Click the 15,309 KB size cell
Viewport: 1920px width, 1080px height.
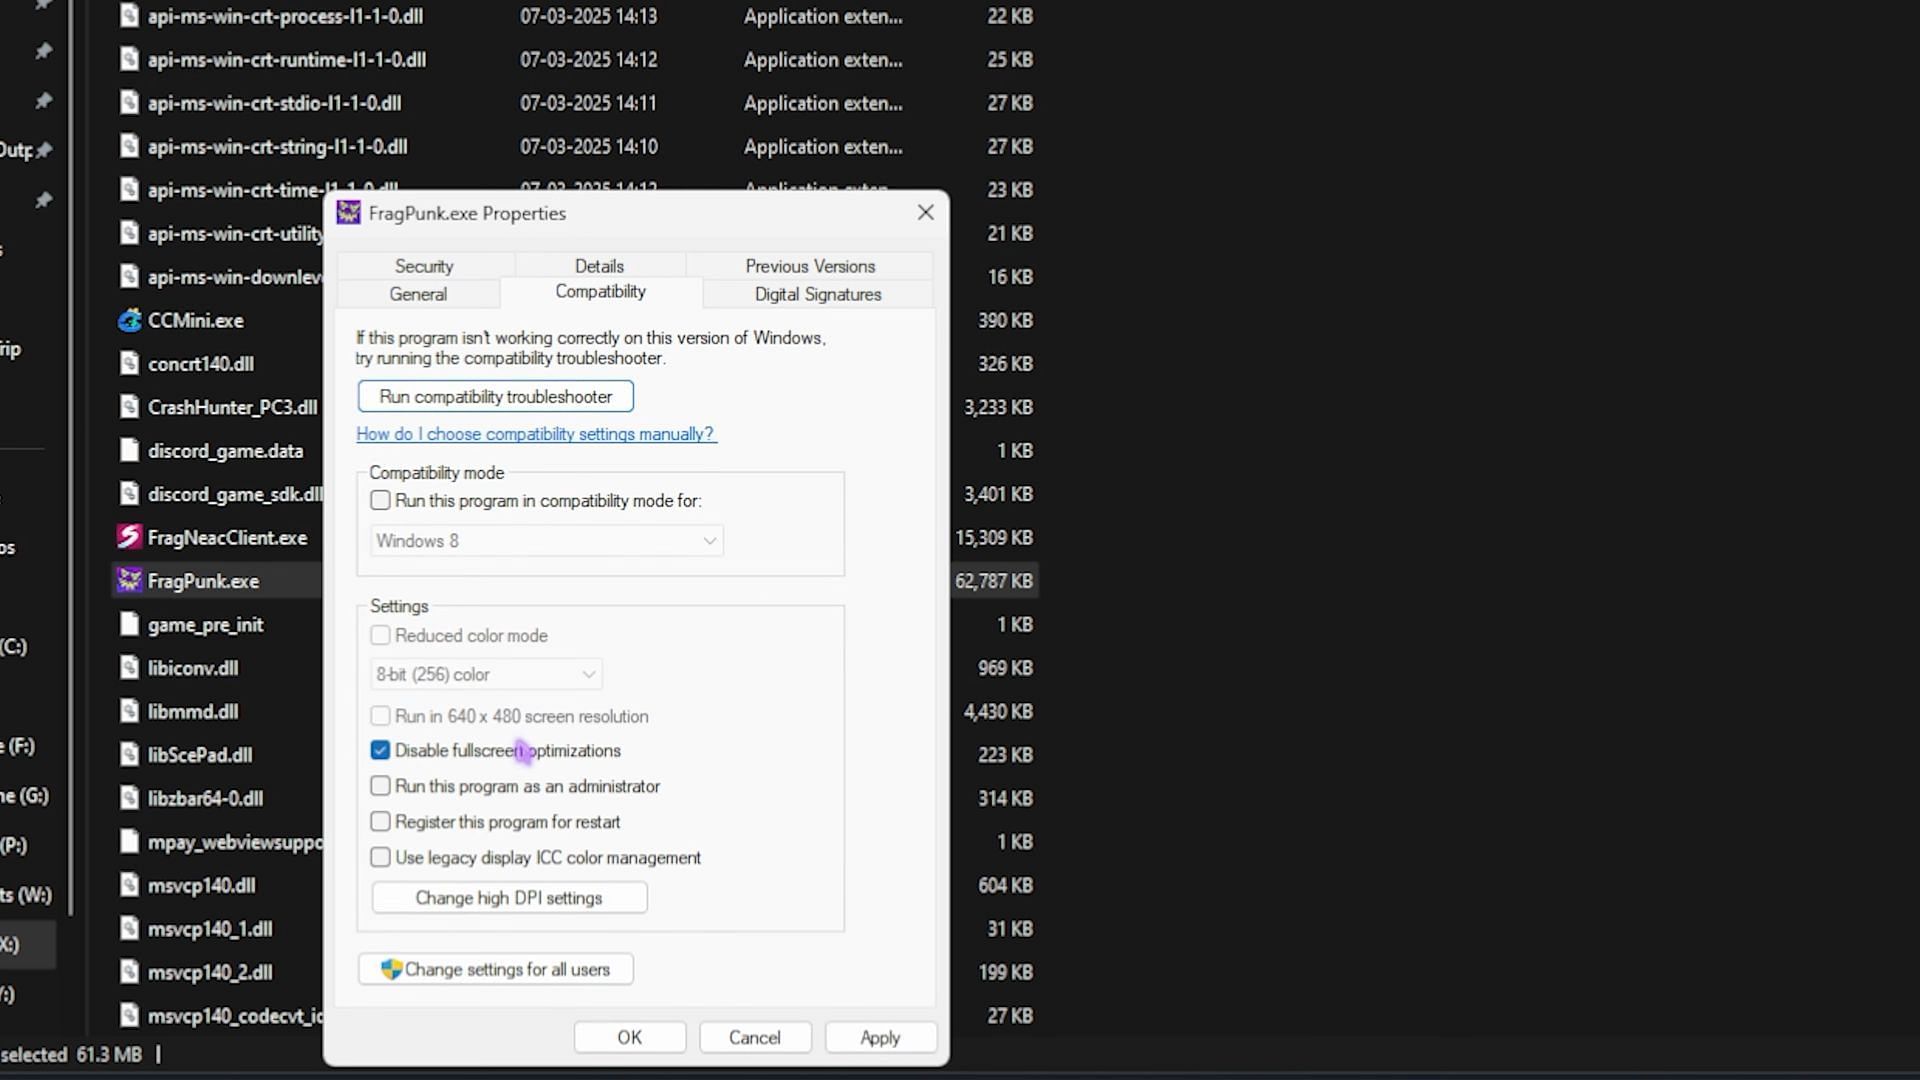pos(994,537)
